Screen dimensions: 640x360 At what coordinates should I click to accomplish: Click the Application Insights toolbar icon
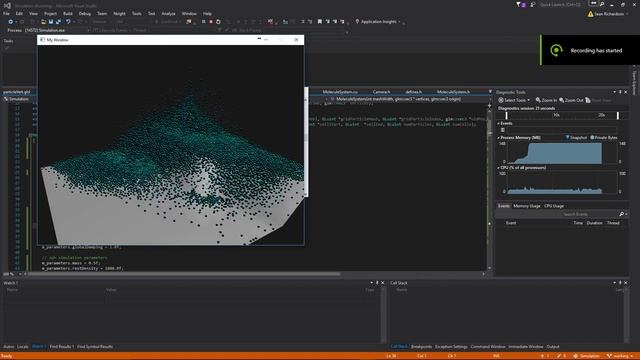click(357, 22)
